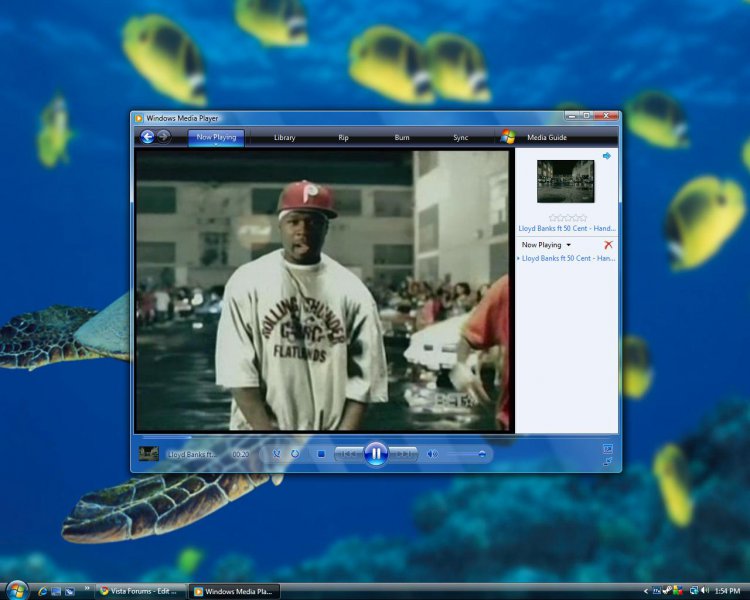The height and width of the screenshot is (600, 750).
Task: Click the small video thumbnail in control bar
Action: (x=148, y=454)
